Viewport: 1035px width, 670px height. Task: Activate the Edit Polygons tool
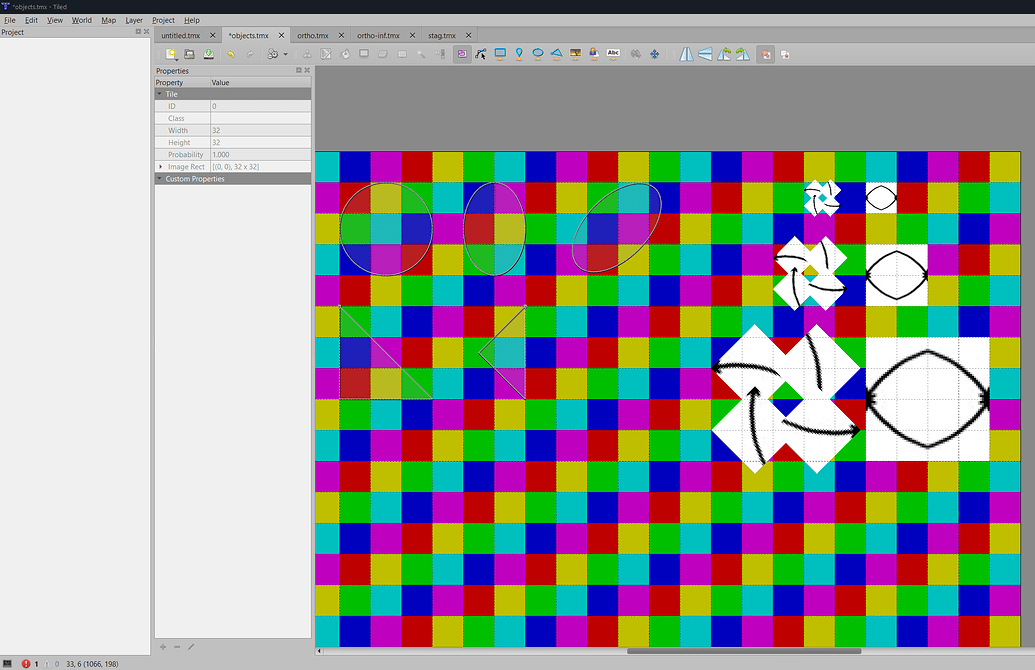[x=480, y=54]
